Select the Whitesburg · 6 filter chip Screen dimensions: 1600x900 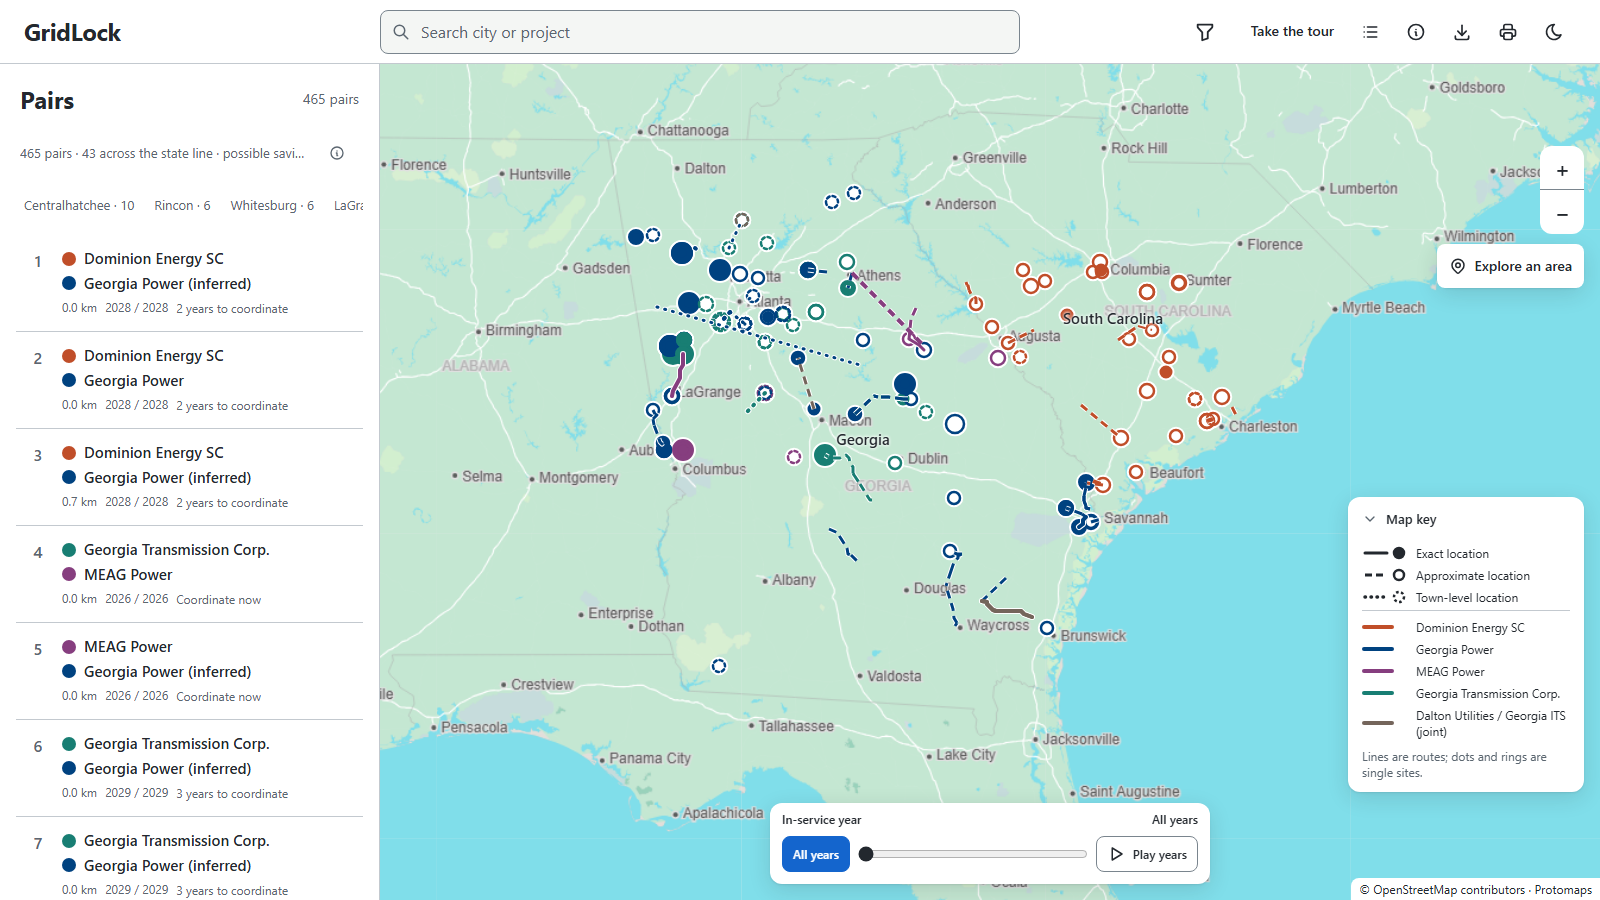(x=272, y=205)
